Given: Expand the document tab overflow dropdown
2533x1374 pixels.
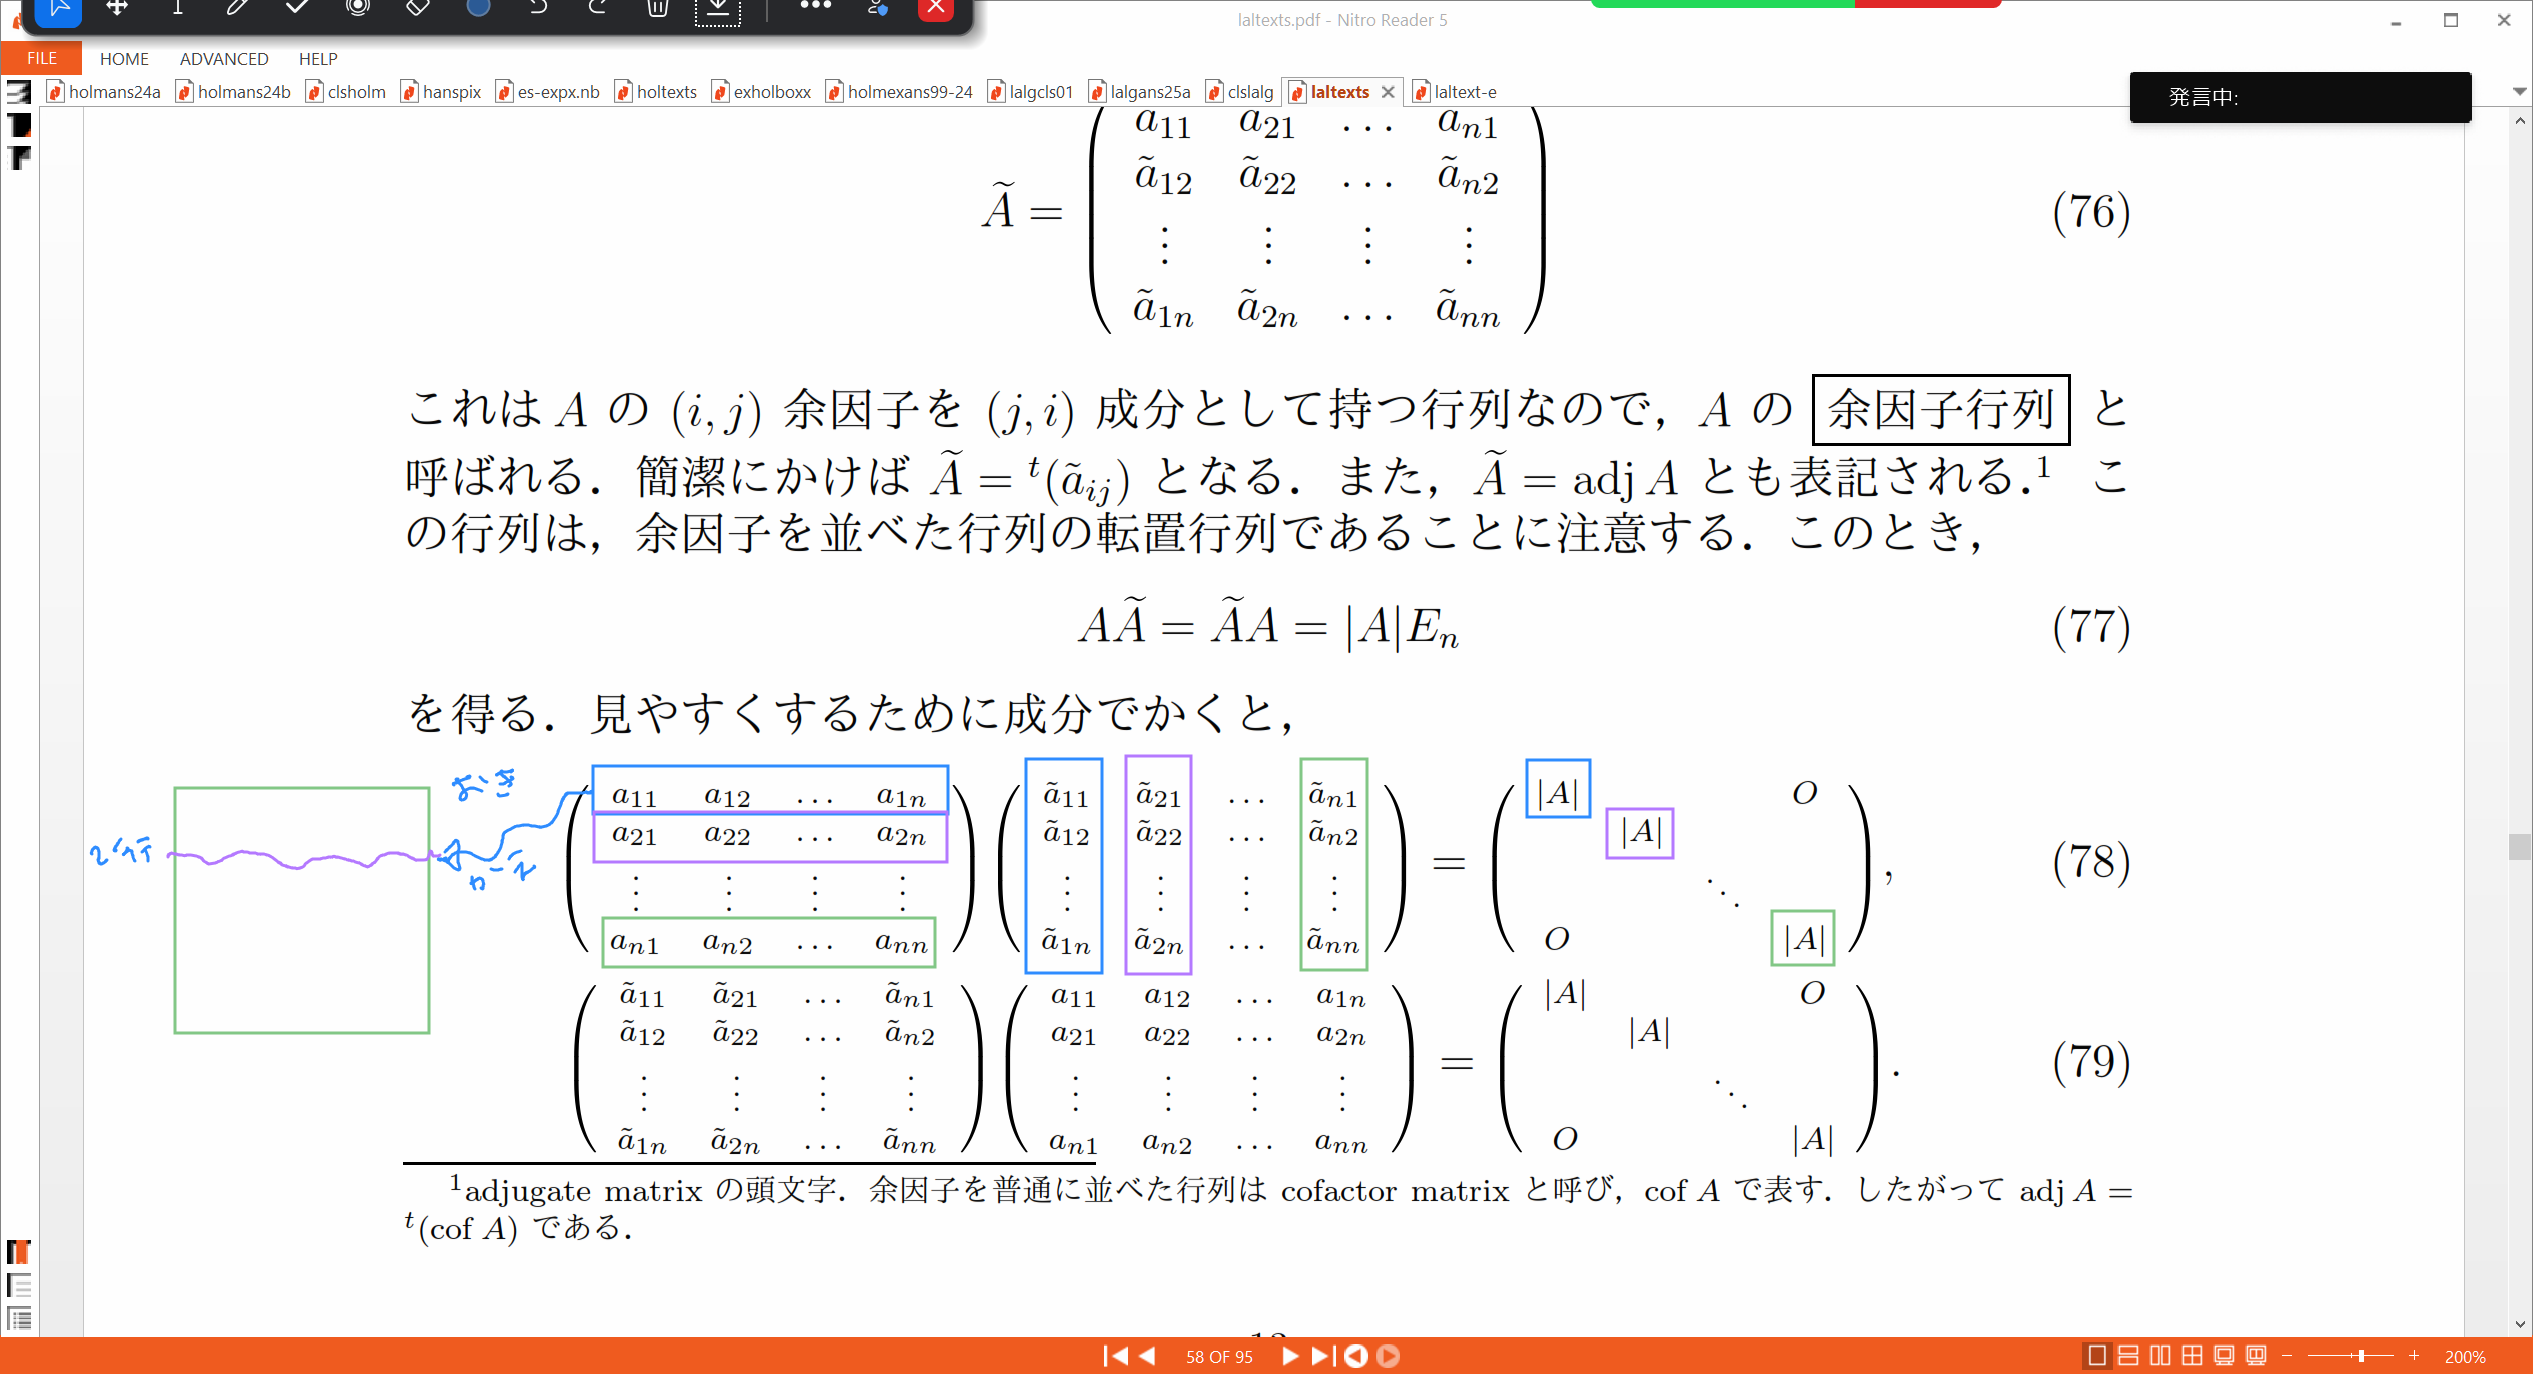Looking at the screenshot, I should click(x=2519, y=92).
